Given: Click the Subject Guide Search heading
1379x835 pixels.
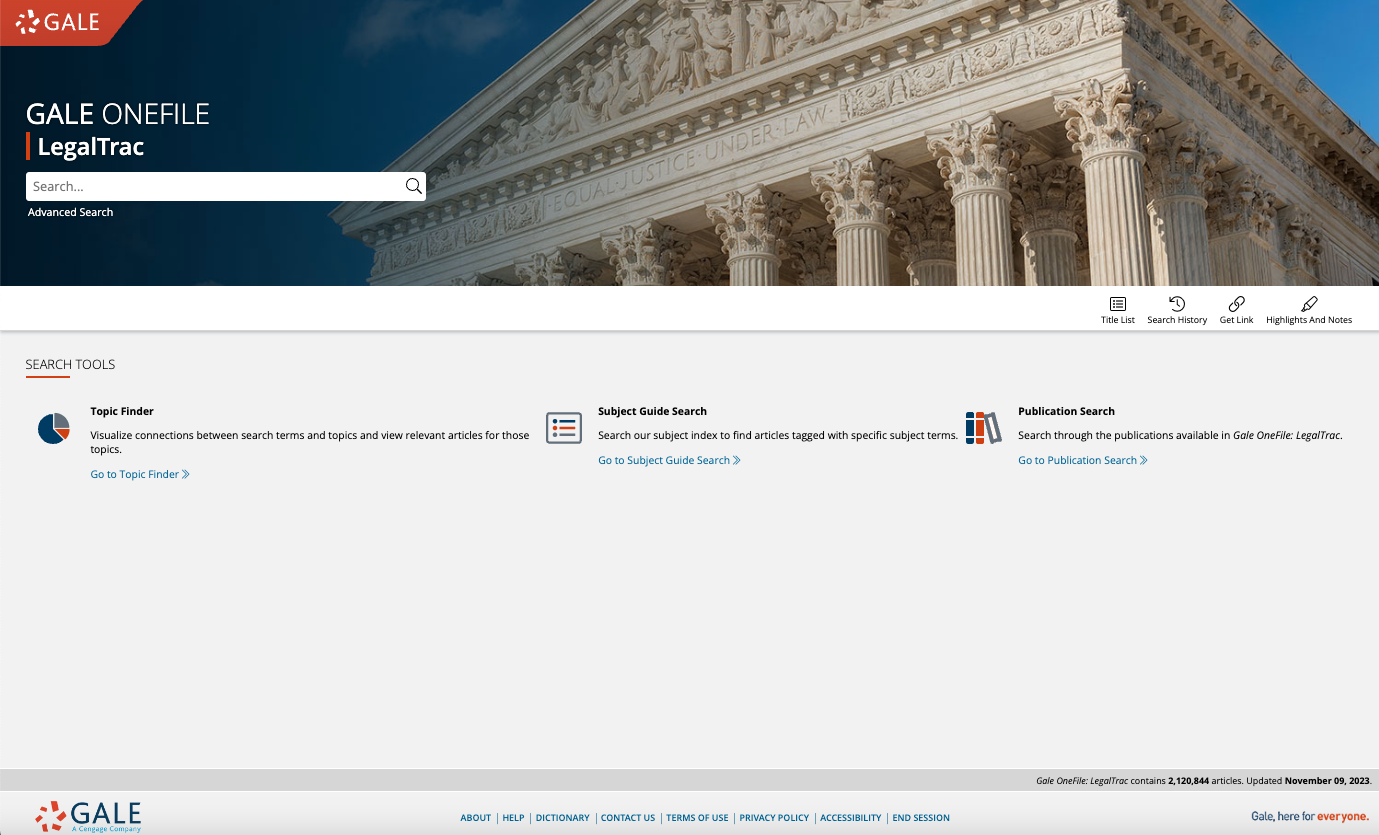Looking at the screenshot, I should pos(652,411).
